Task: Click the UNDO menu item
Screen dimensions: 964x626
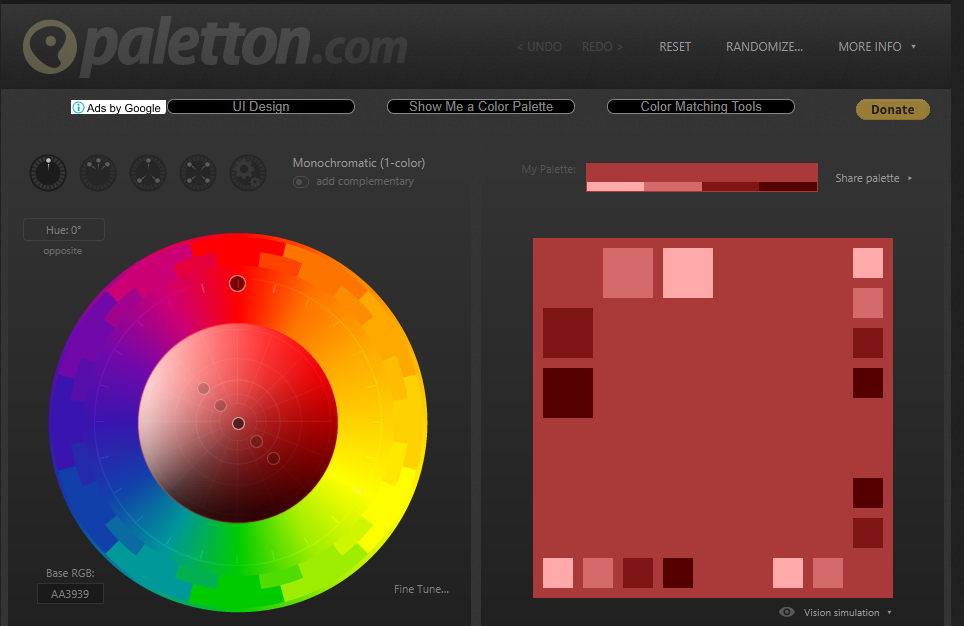Action: [x=539, y=47]
